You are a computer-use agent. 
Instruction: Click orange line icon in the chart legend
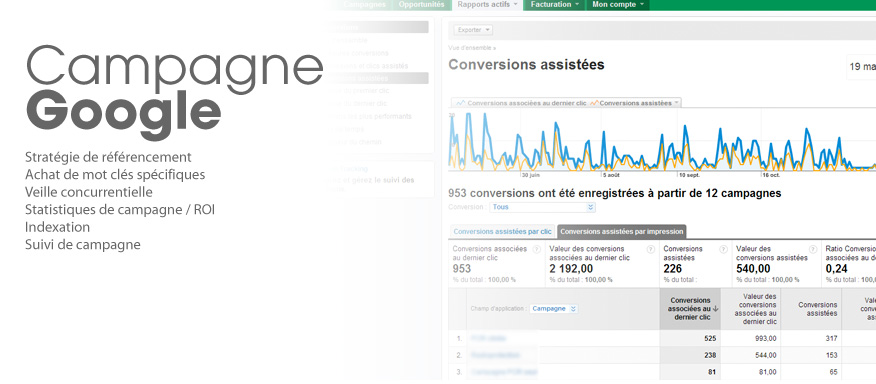pos(593,103)
